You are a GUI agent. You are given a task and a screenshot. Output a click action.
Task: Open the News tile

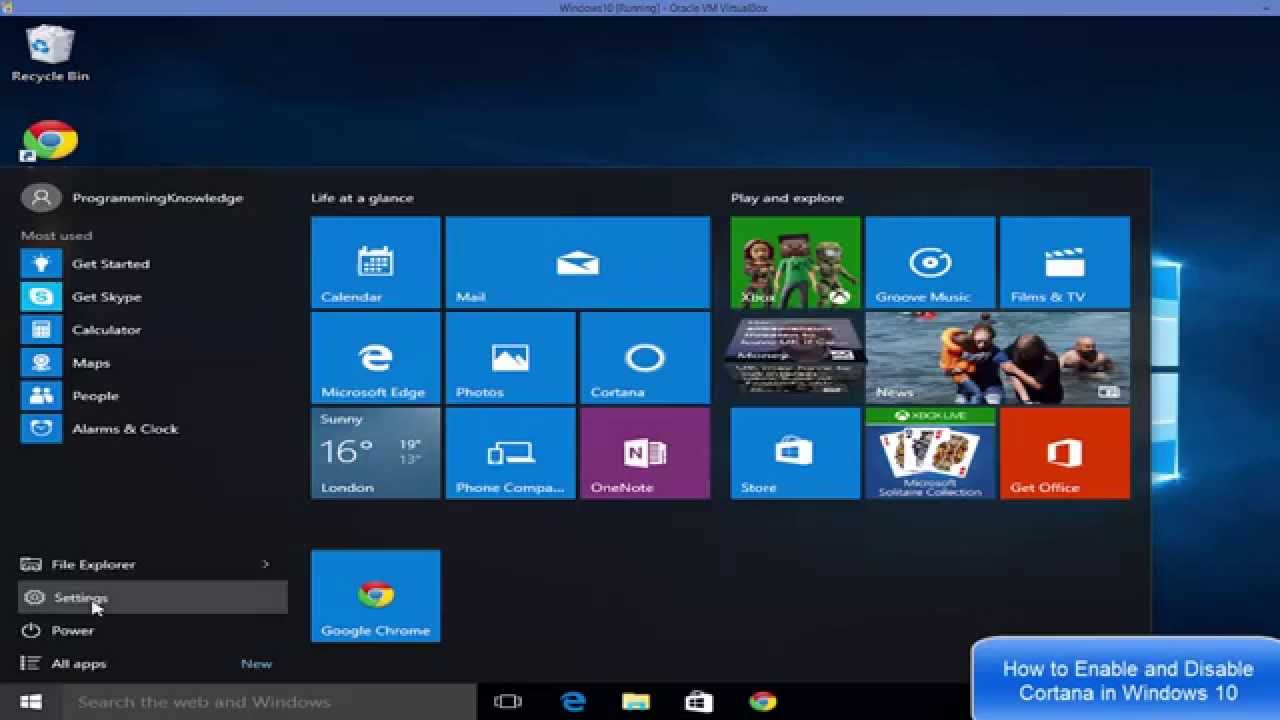point(998,357)
